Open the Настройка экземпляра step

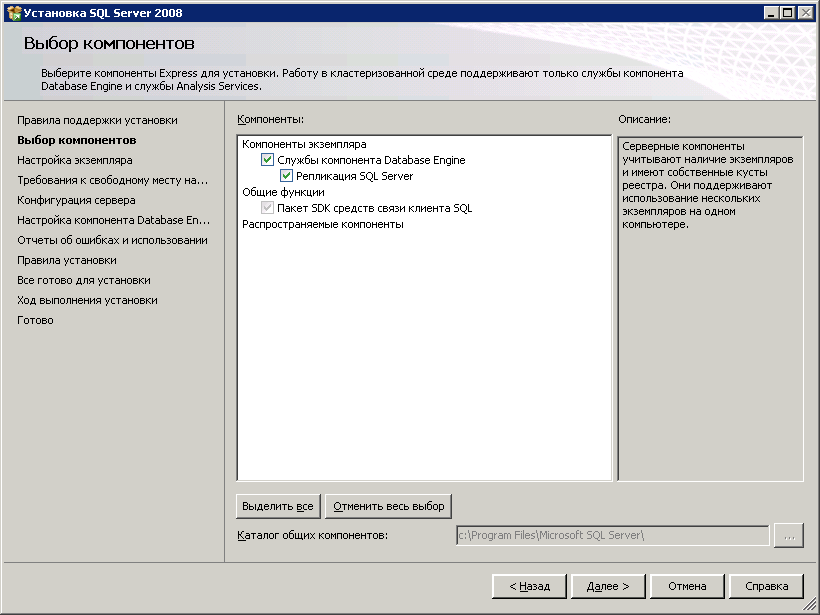[75, 160]
